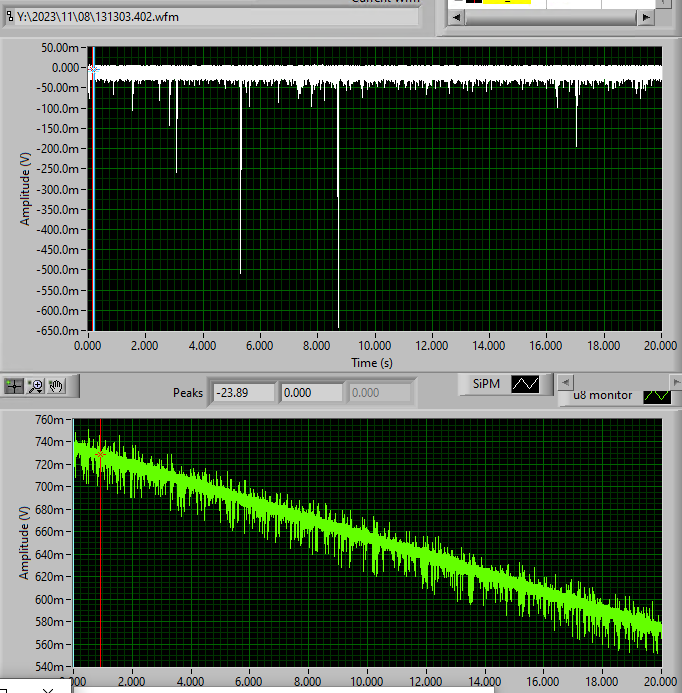Click the 0.000 X-axis start value of upper graph
Viewport: 682px width, 693px height.
88,346
